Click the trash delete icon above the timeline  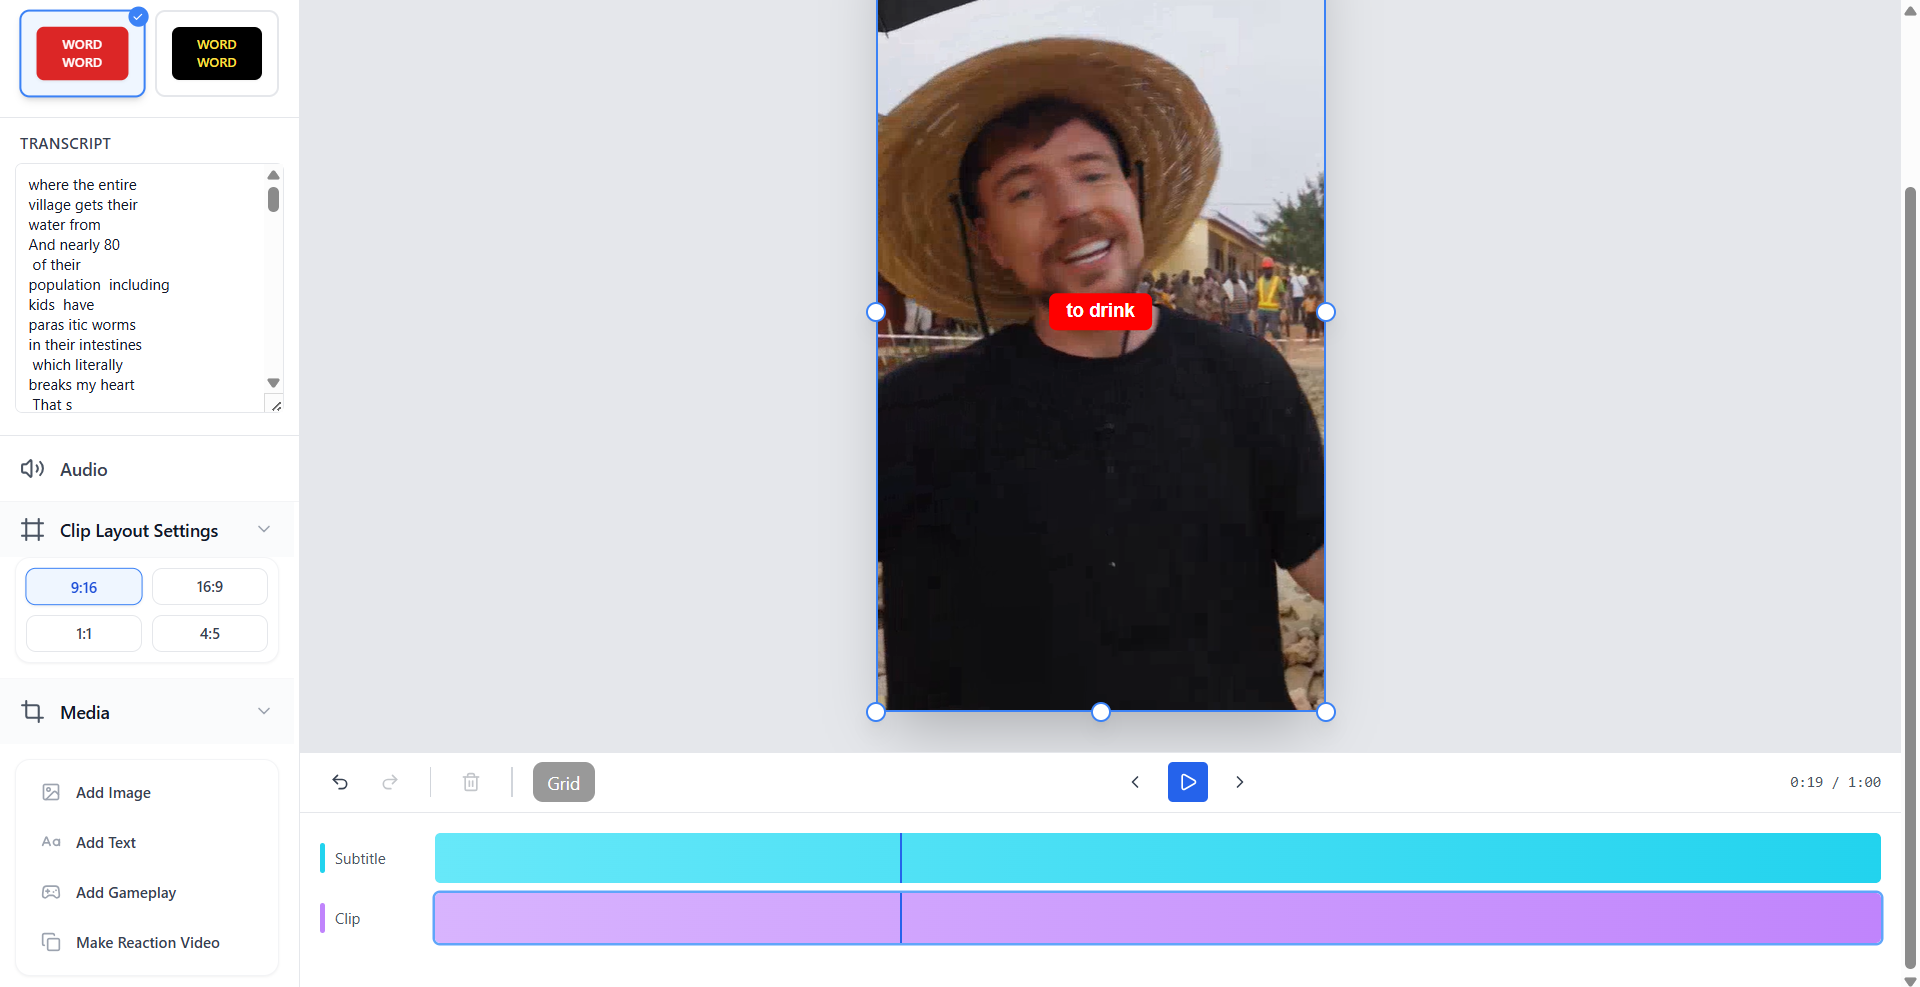pos(470,782)
